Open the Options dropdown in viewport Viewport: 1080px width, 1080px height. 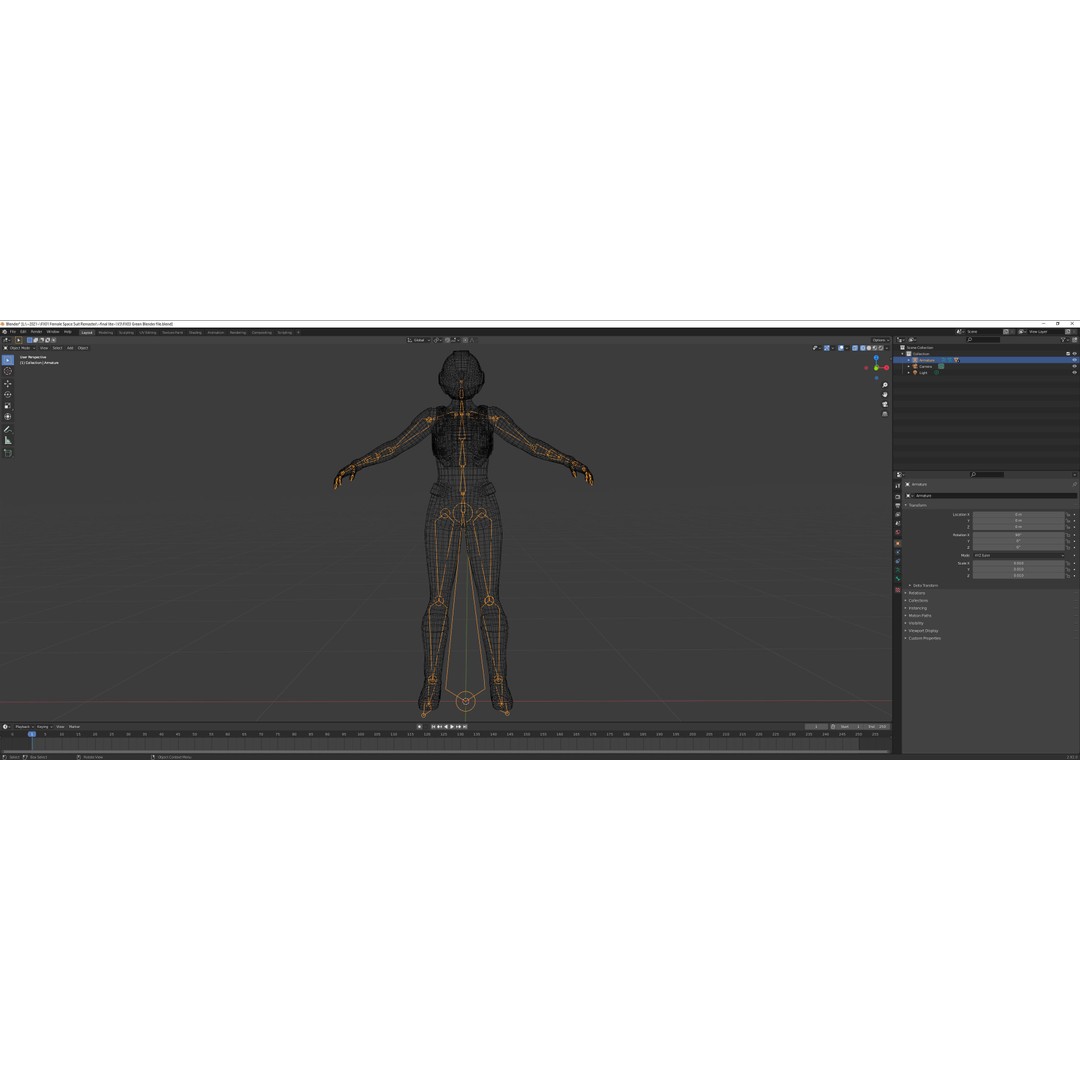point(881,340)
